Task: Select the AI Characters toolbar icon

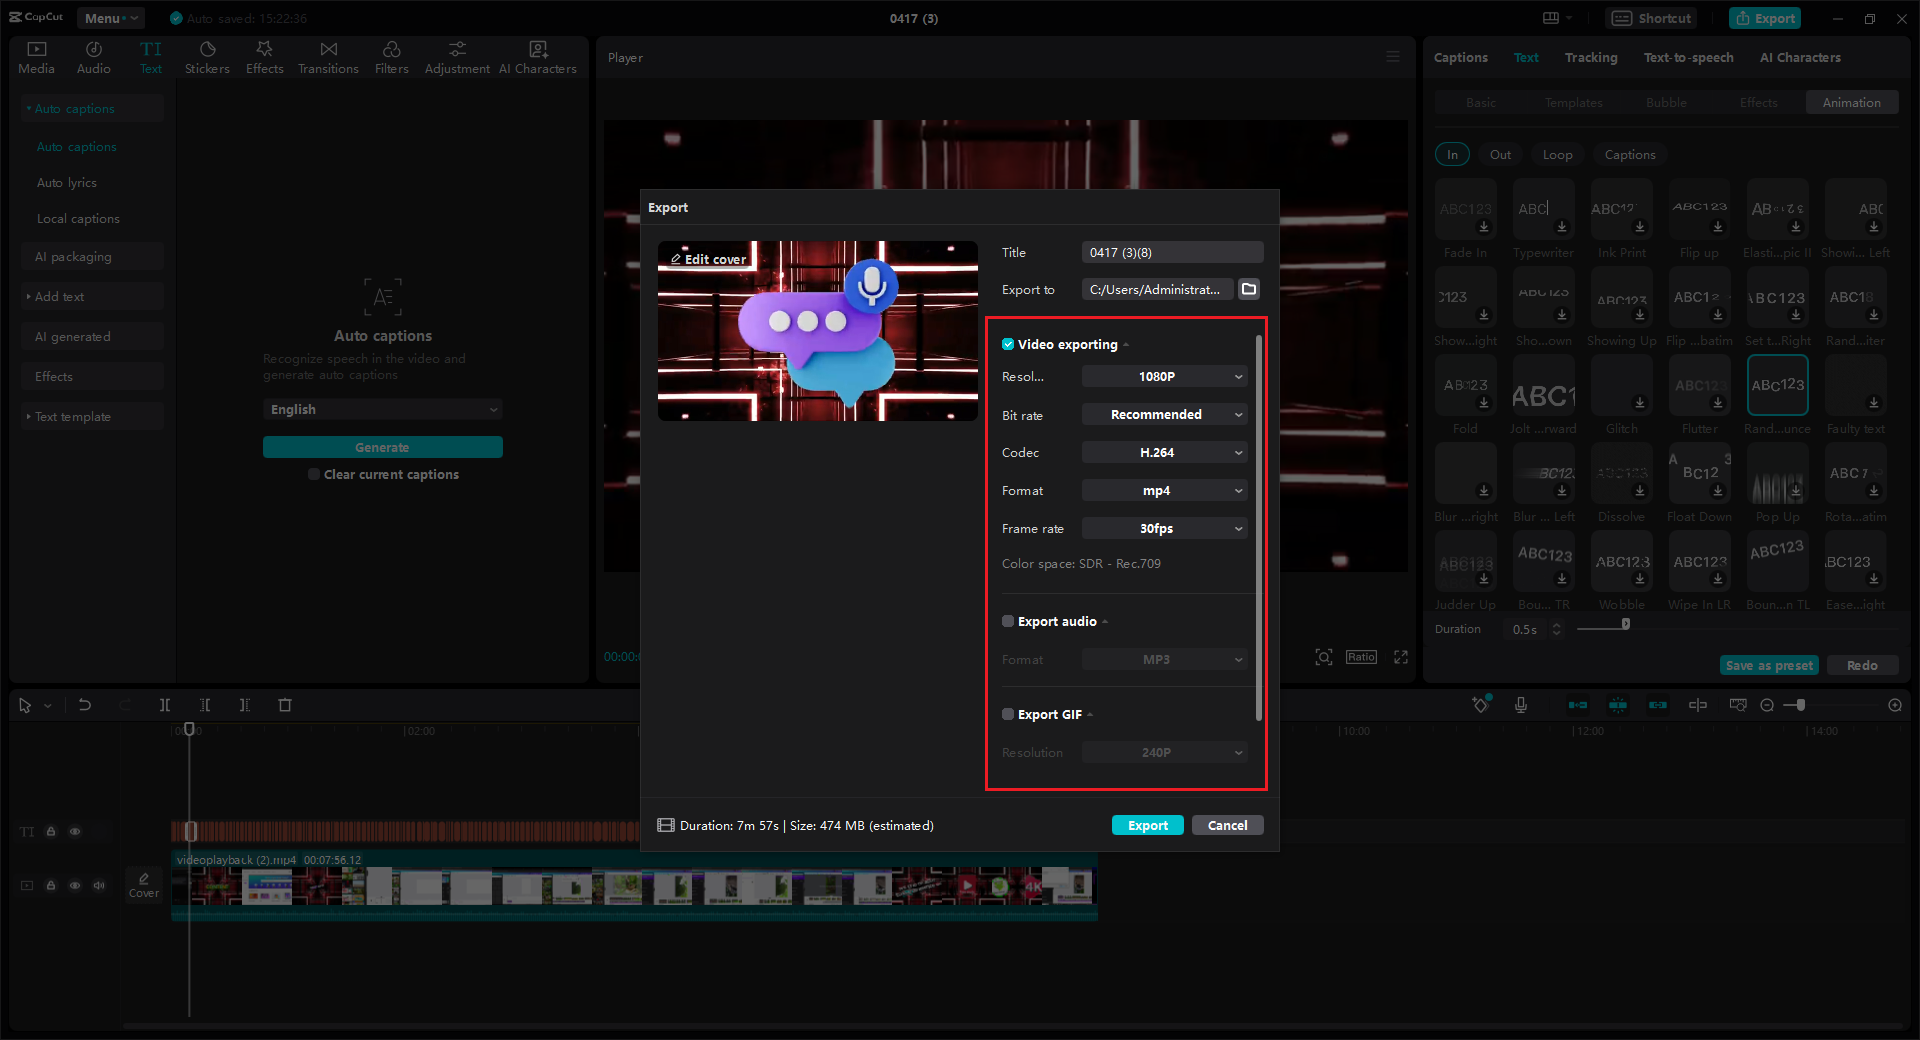Action: click(x=537, y=56)
